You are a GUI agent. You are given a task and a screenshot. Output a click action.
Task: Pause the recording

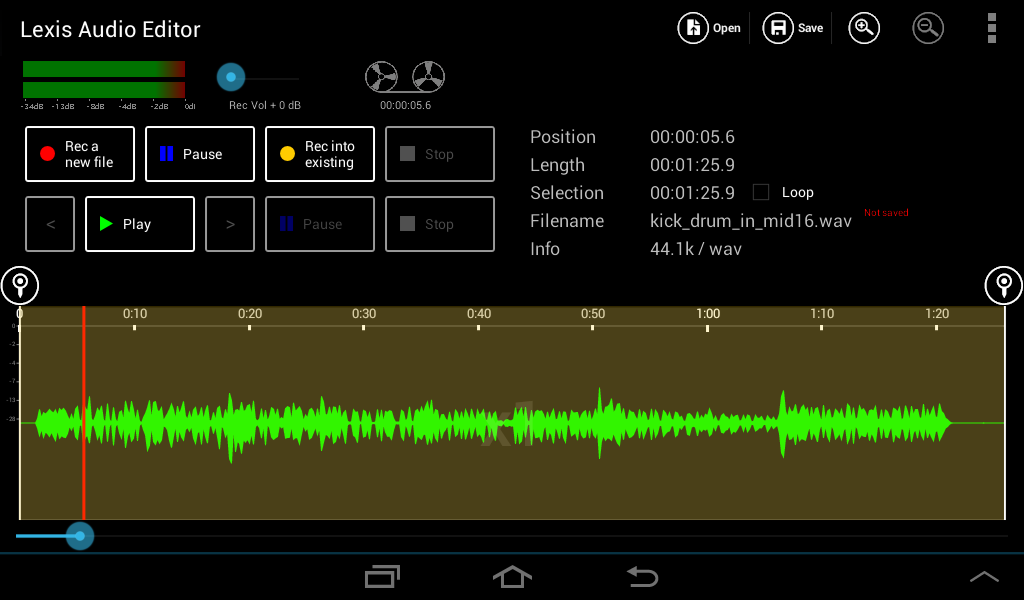(200, 154)
